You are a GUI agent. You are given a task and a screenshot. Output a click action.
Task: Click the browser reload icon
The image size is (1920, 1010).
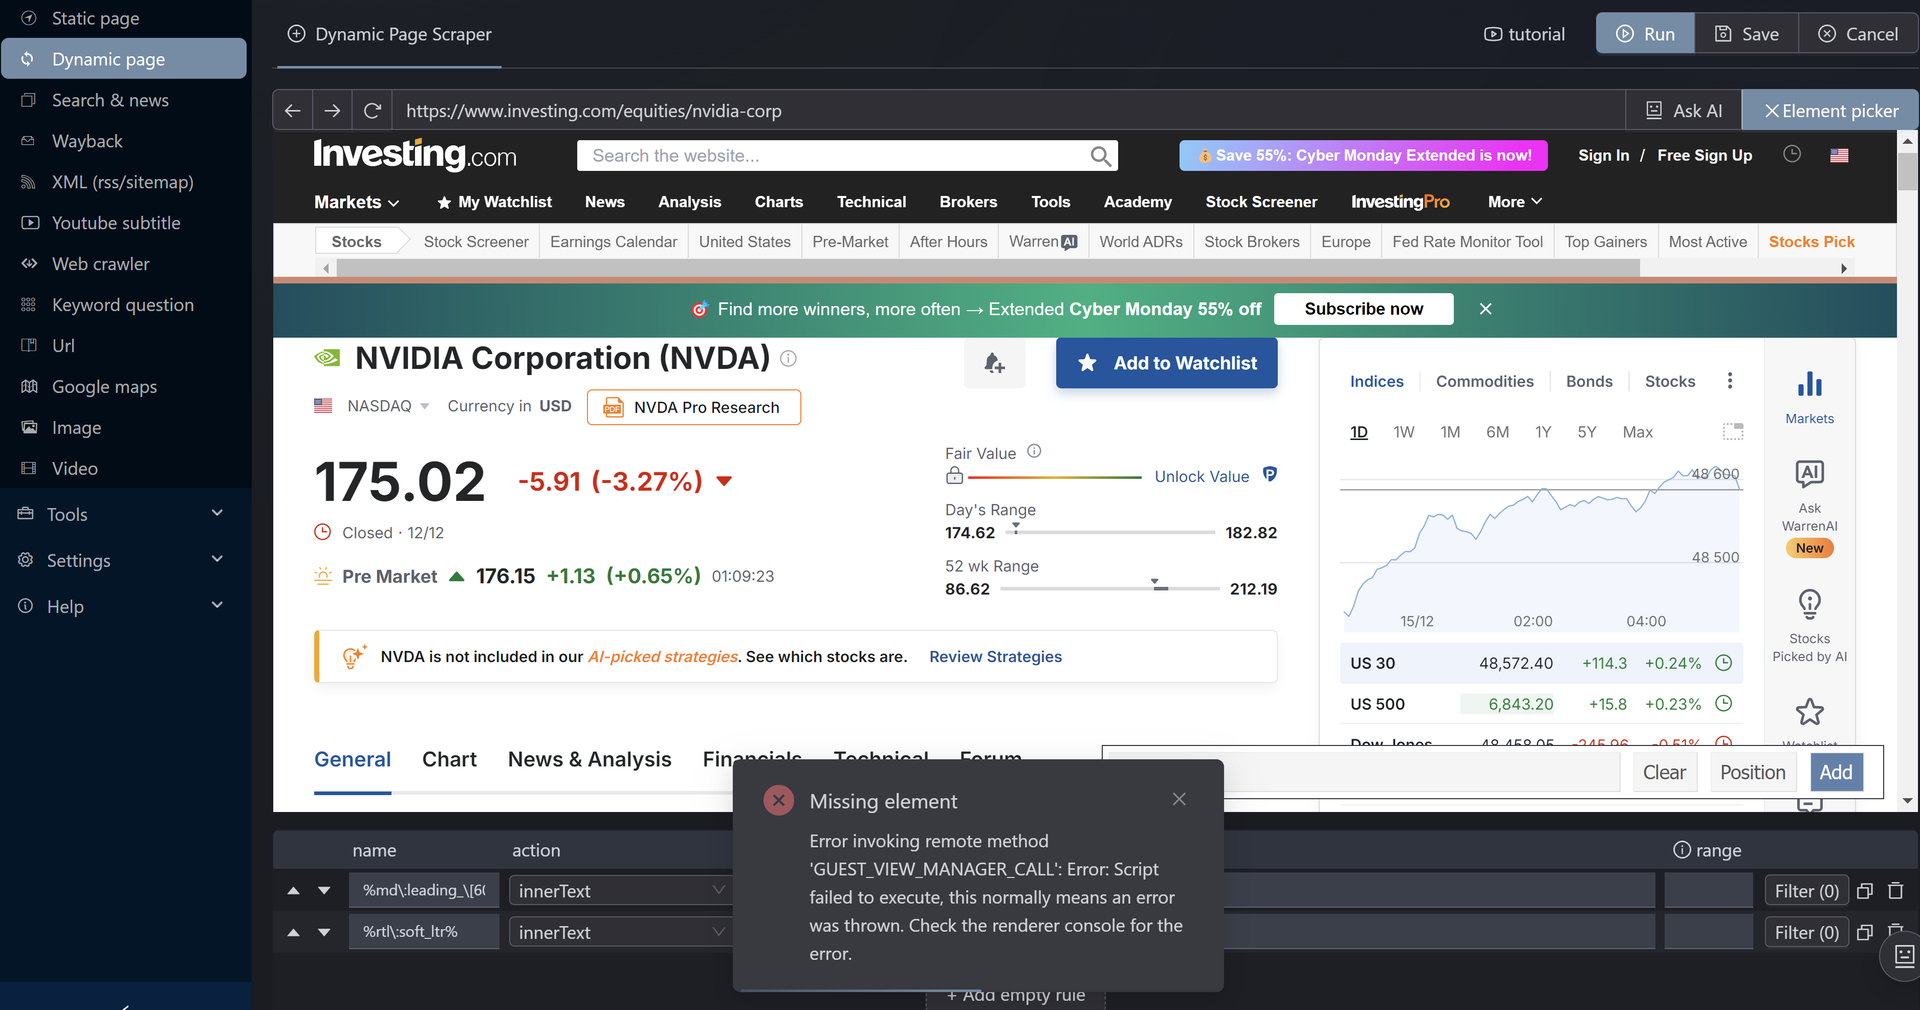coord(372,111)
